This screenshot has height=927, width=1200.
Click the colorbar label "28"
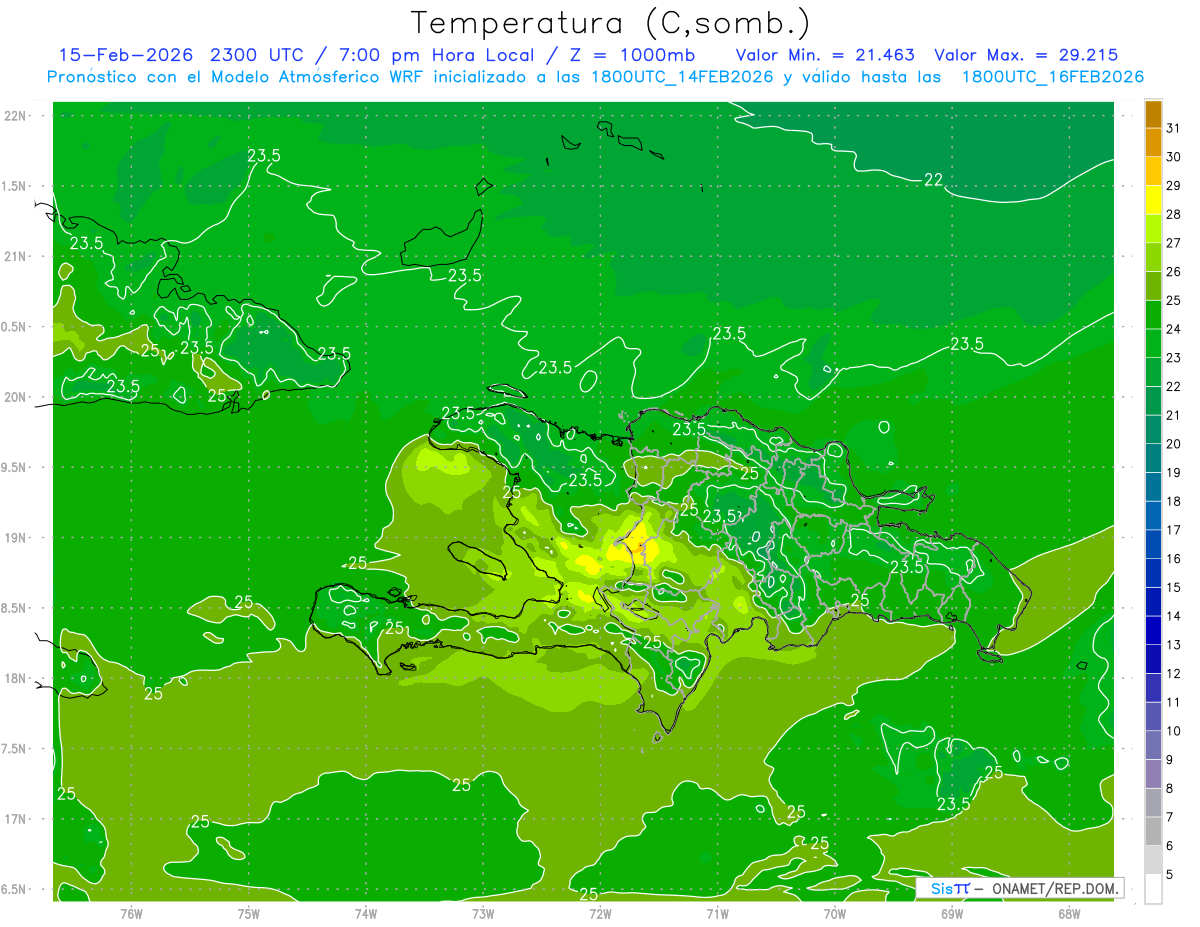point(1173,215)
